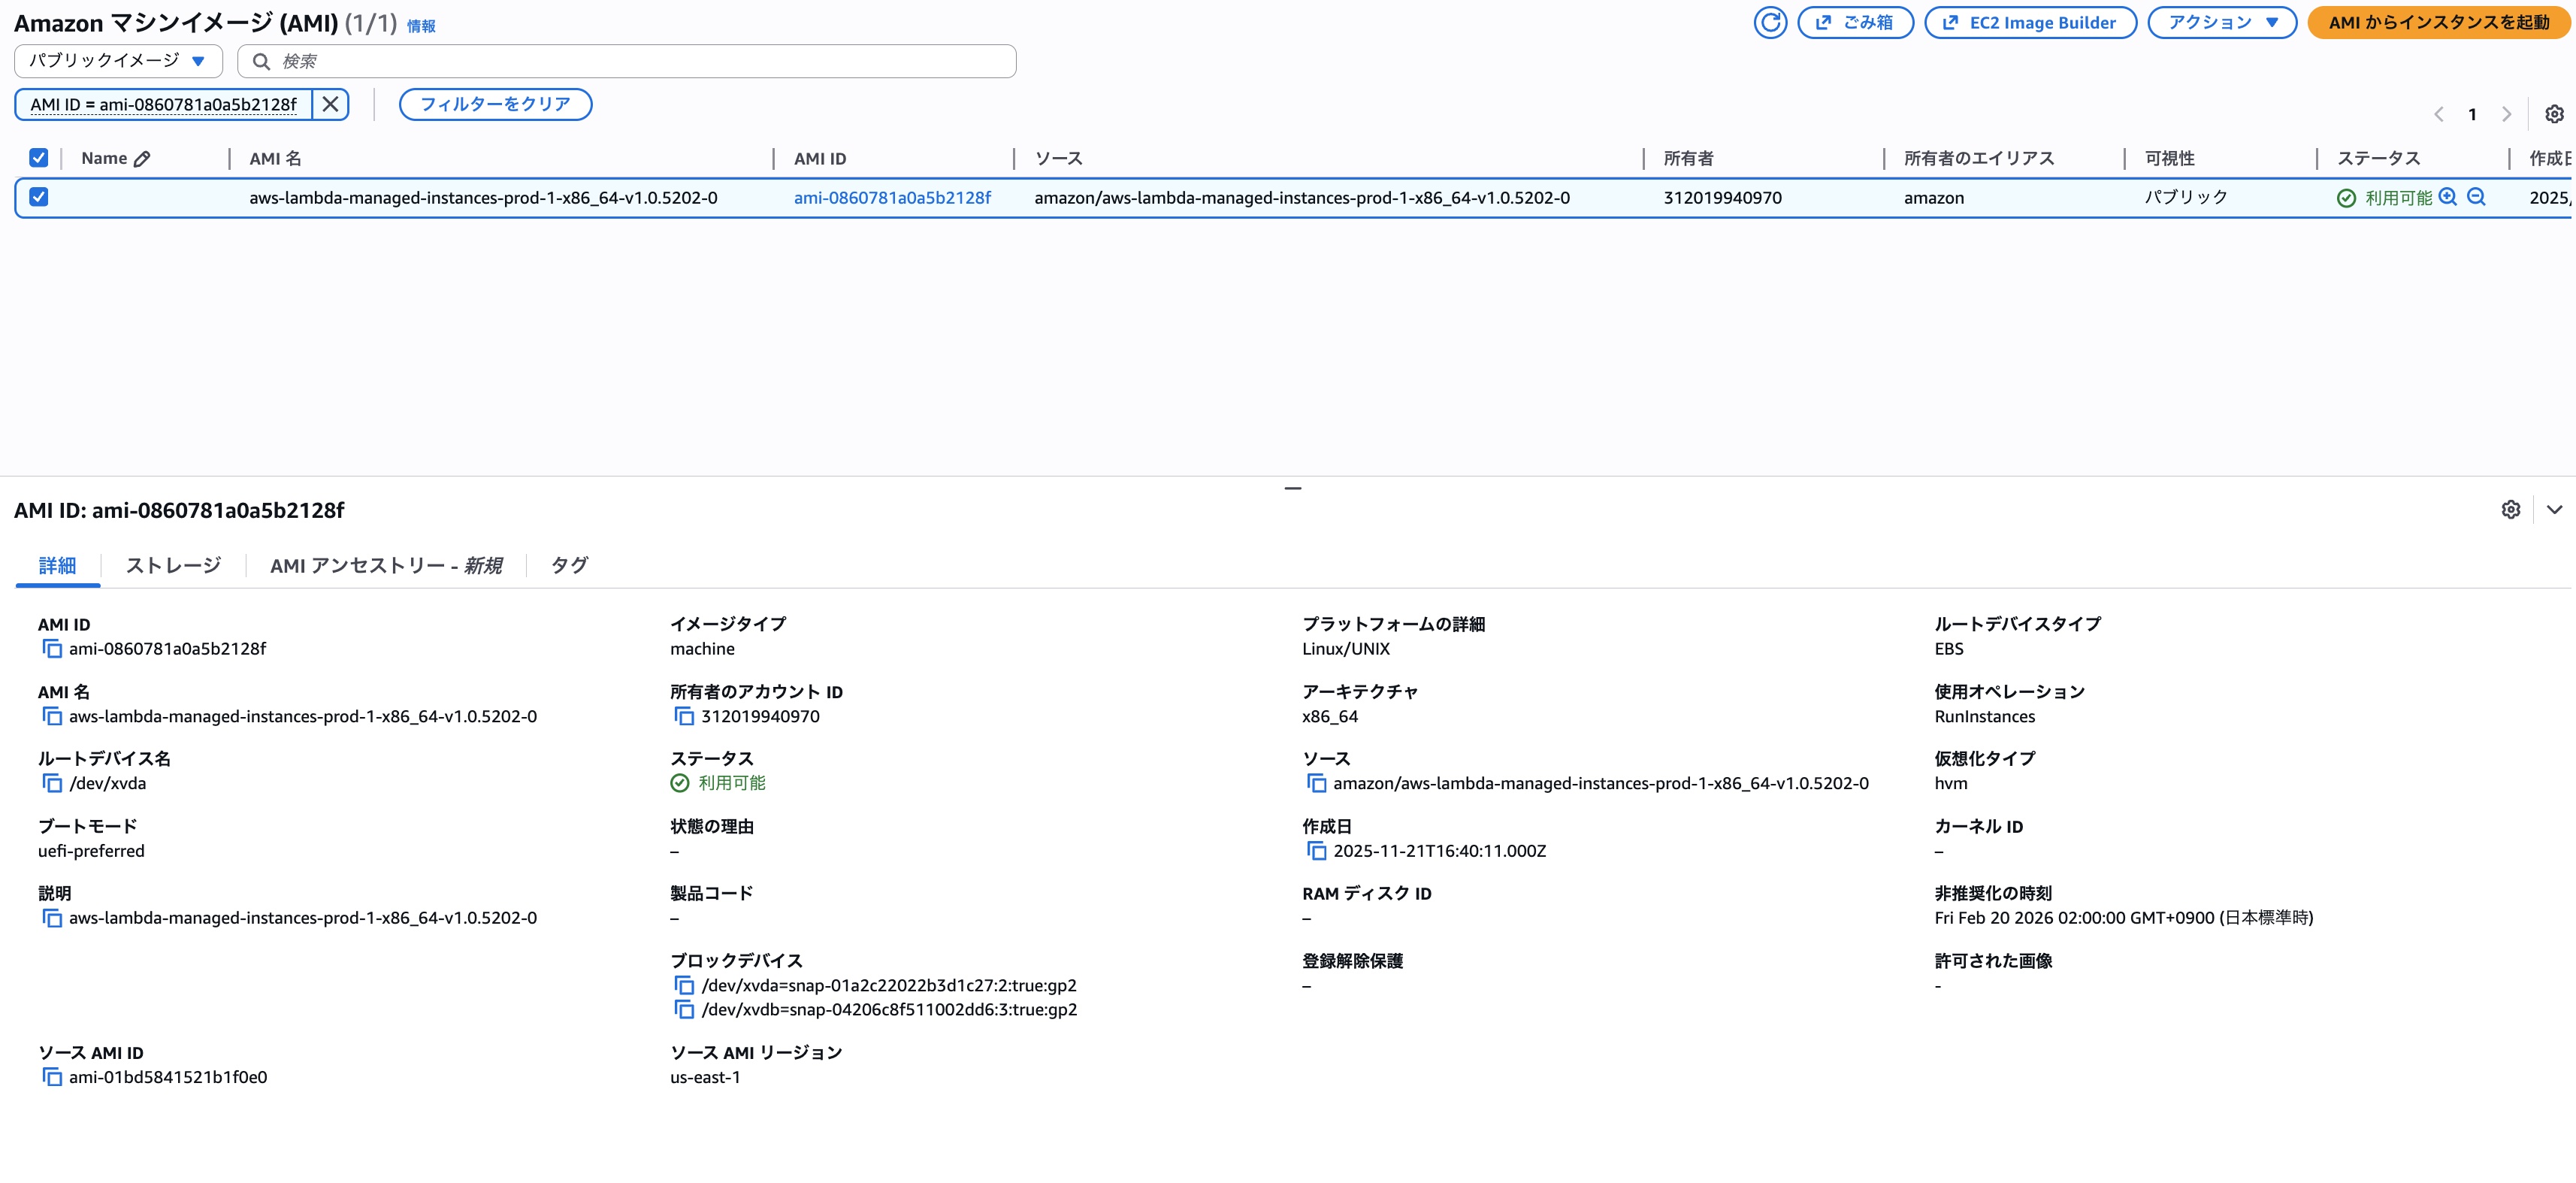Copy the owner account ID 312019940970
The height and width of the screenshot is (1183, 2576).
coord(684,716)
